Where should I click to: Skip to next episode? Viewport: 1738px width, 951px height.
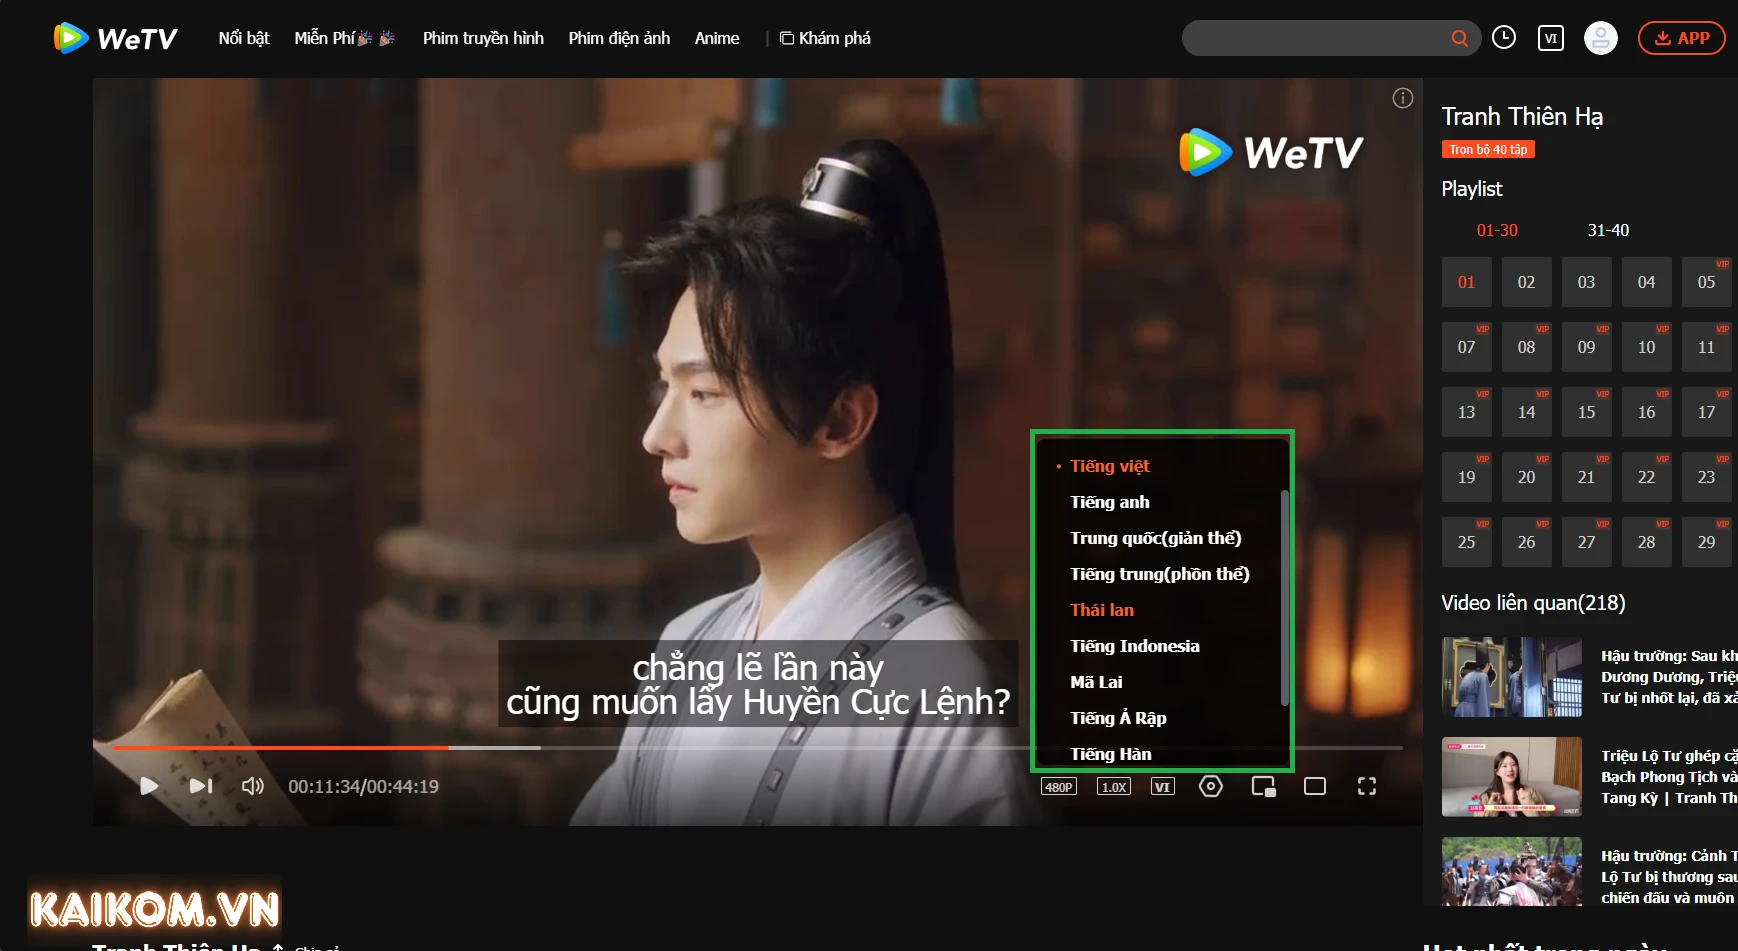[201, 786]
